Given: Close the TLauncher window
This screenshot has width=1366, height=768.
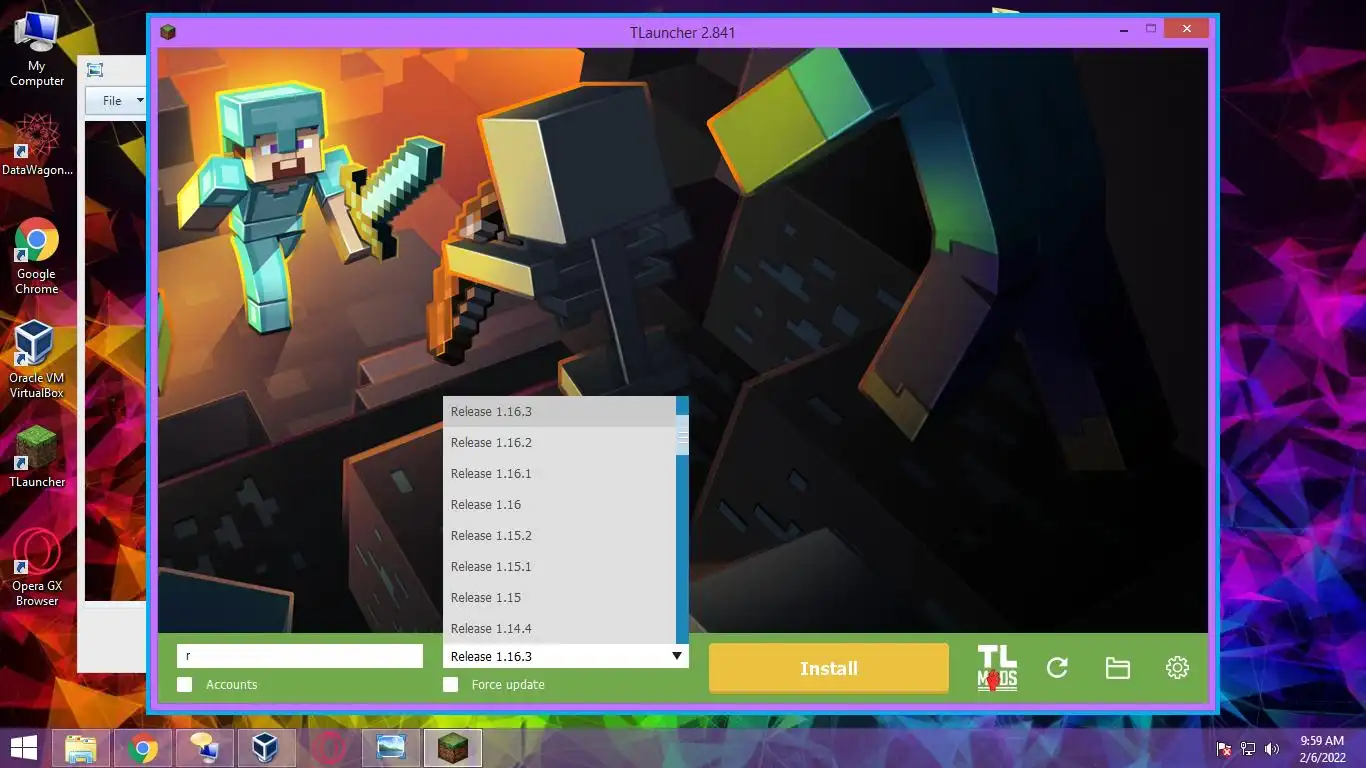Looking at the screenshot, I should tap(1187, 29).
